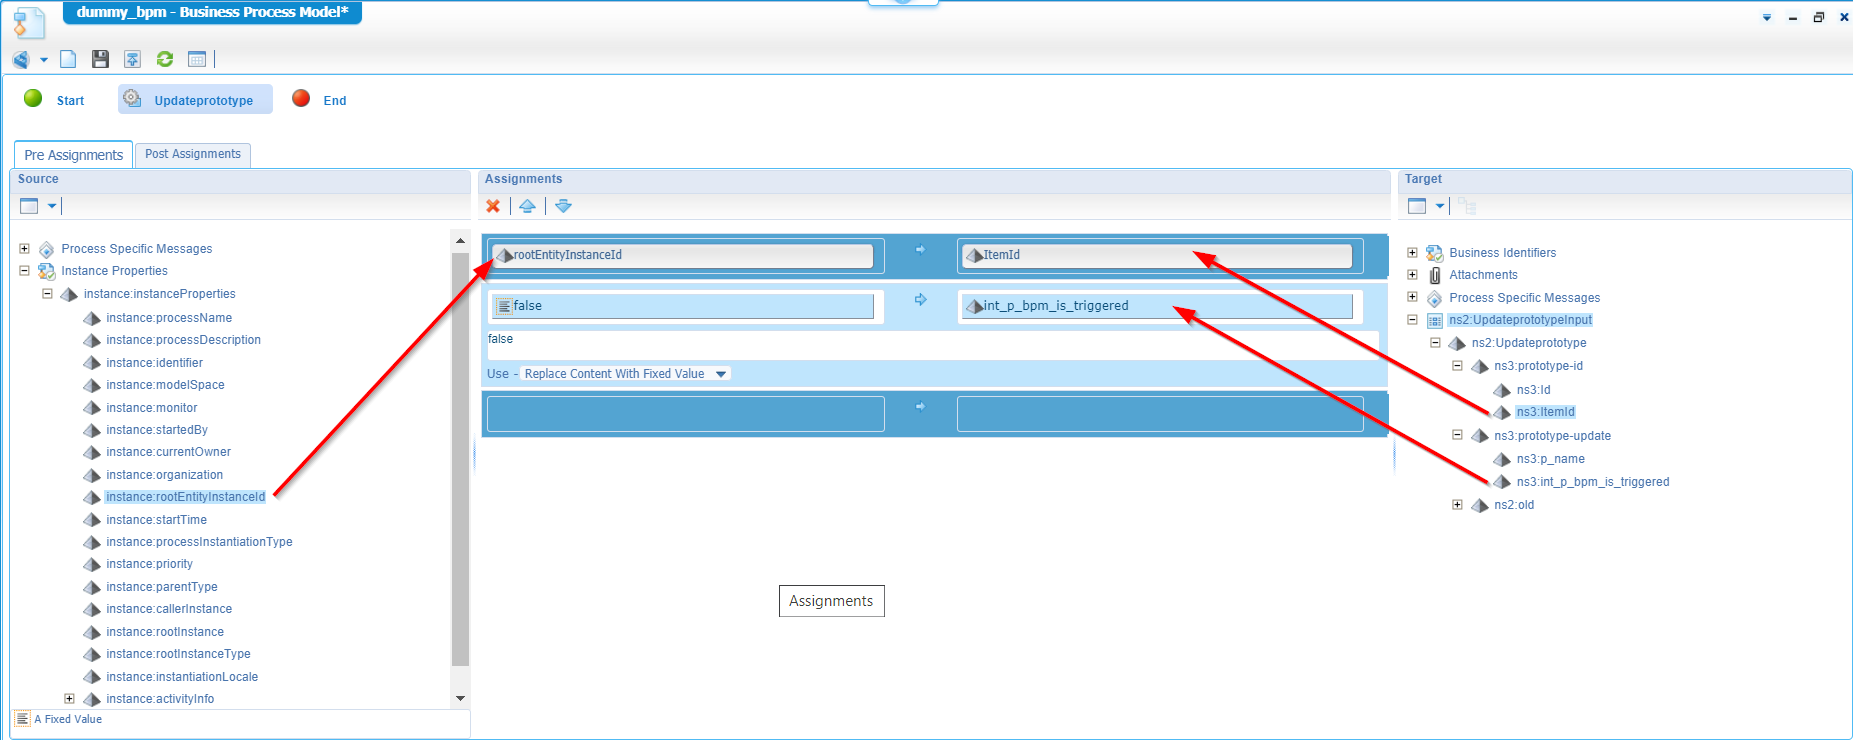This screenshot has width=1853, height=740.
Task: Click the green Refresh icon
Action: click(x=165, y=59)
